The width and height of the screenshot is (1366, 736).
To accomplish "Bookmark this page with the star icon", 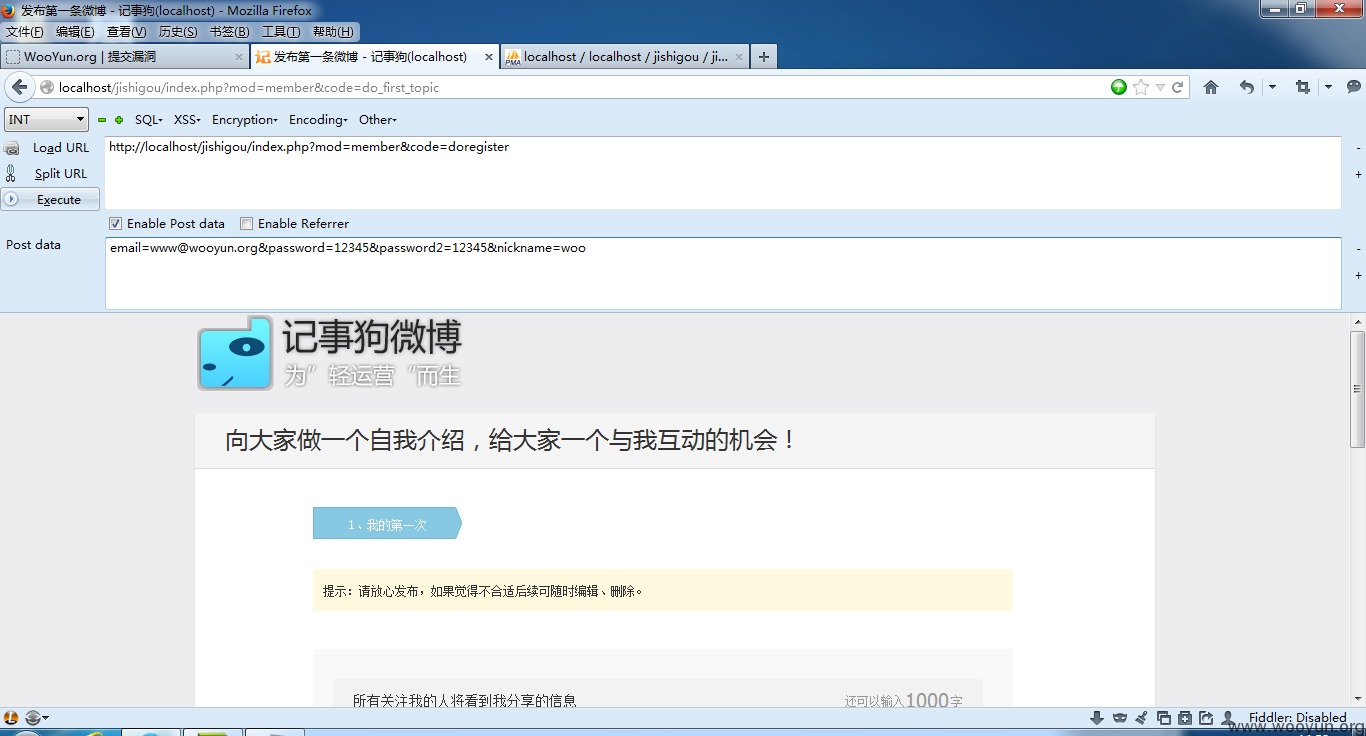I will tap(1141, 87).
